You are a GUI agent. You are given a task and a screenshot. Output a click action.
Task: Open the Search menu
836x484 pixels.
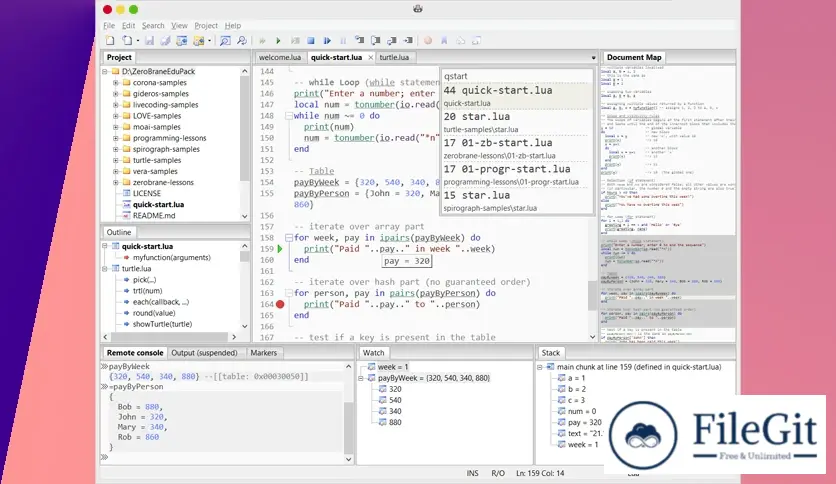point(153,26)
